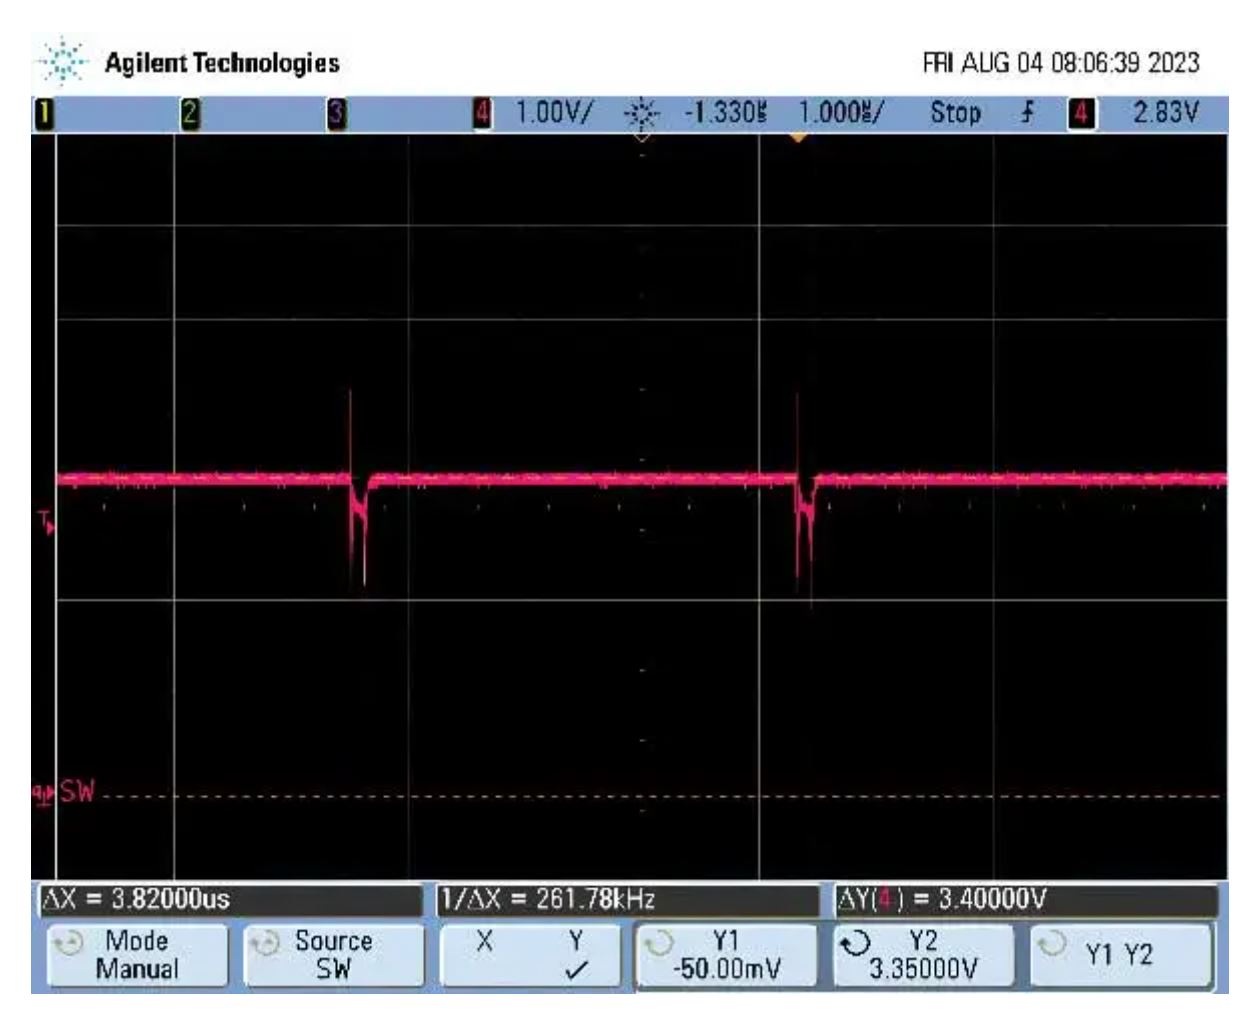Toggle the Y1 Y2 linked cursors softkey
This screenshot has width=1248, height=1014.
(x=1119, y=955)
